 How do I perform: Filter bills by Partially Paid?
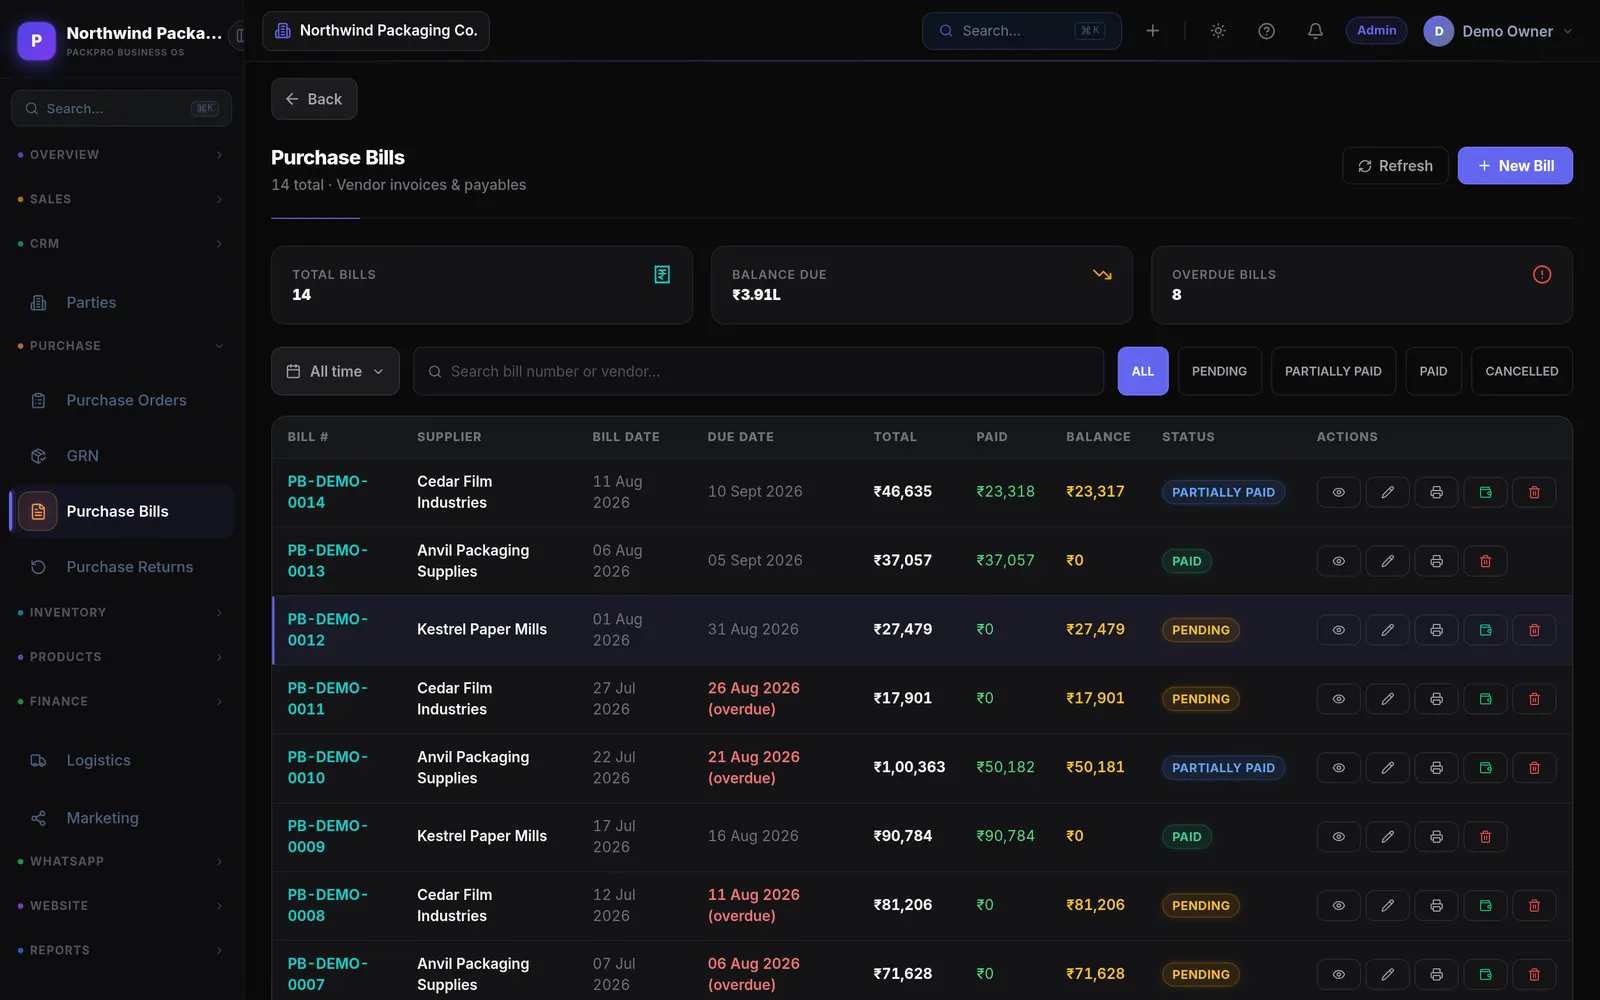pos(1333,371)
